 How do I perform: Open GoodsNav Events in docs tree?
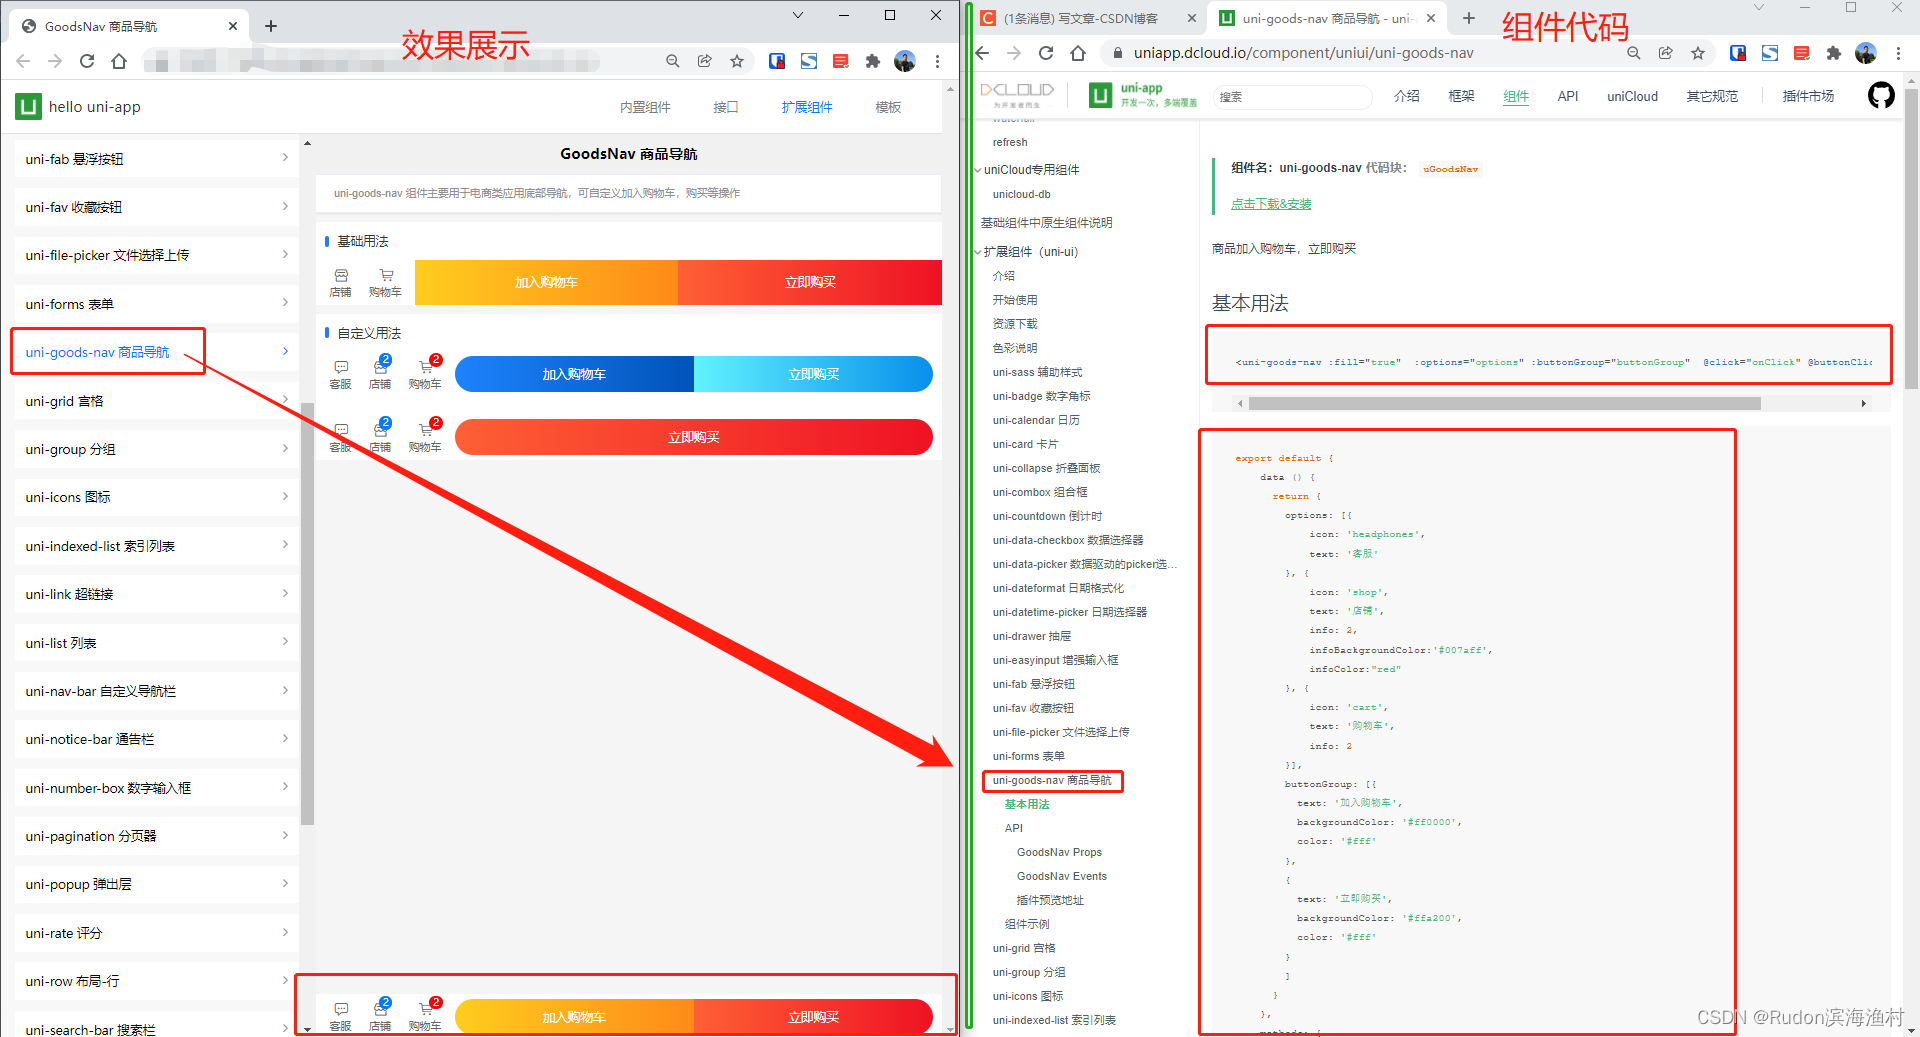point(1062,876)
